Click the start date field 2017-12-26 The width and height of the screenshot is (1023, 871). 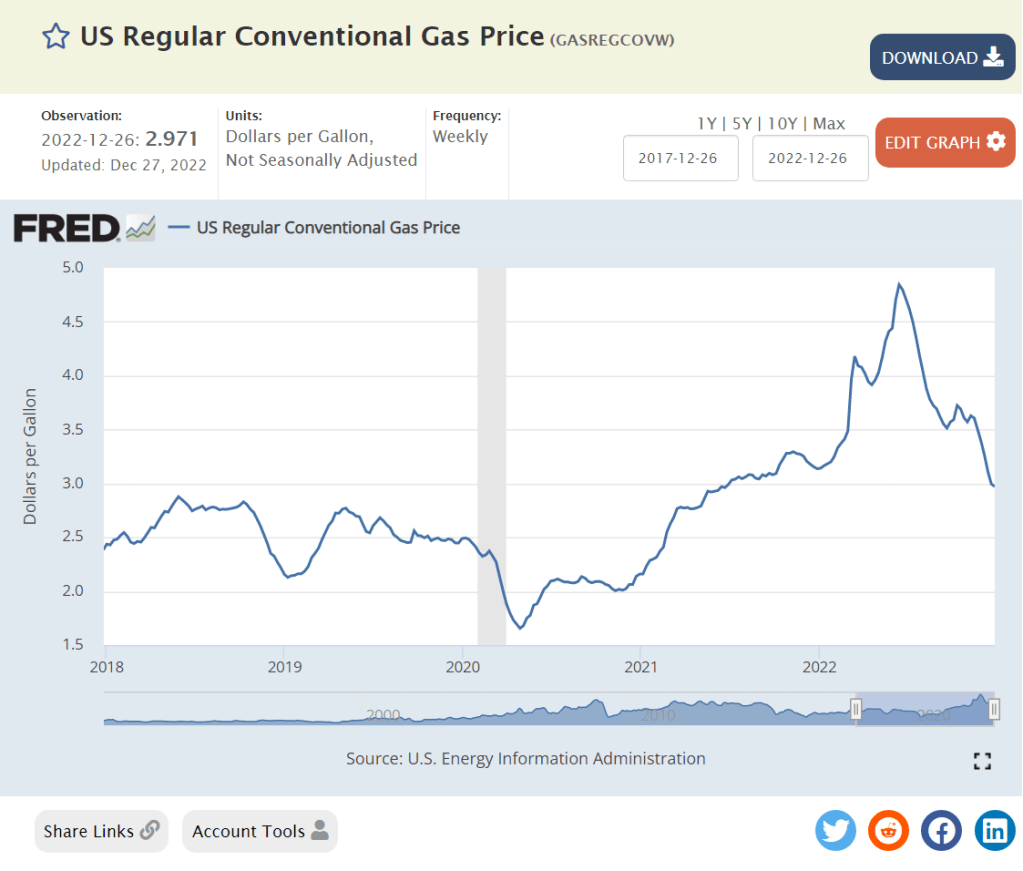pos(680,158)
